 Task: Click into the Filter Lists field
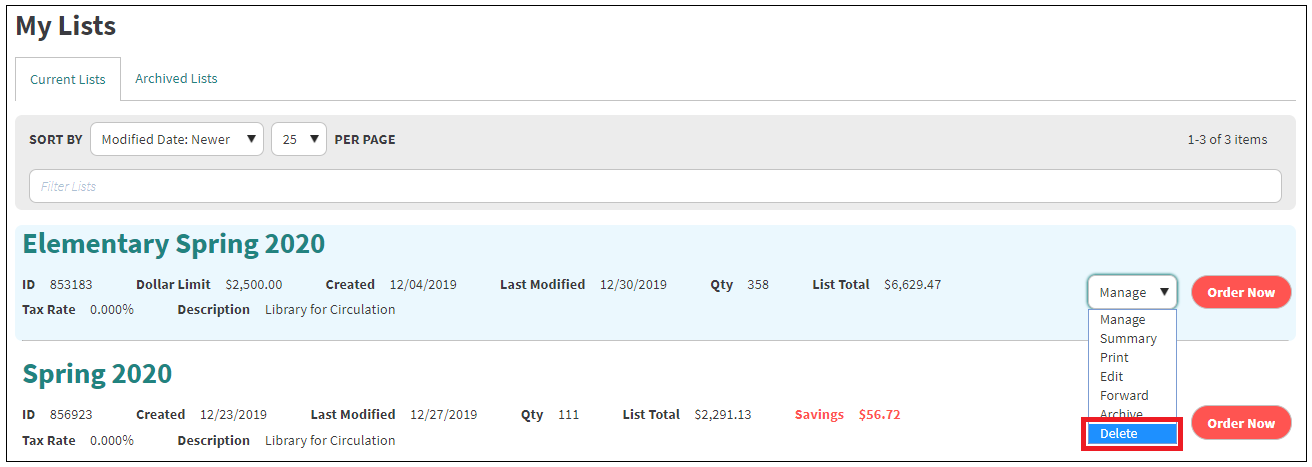point(655,186)
